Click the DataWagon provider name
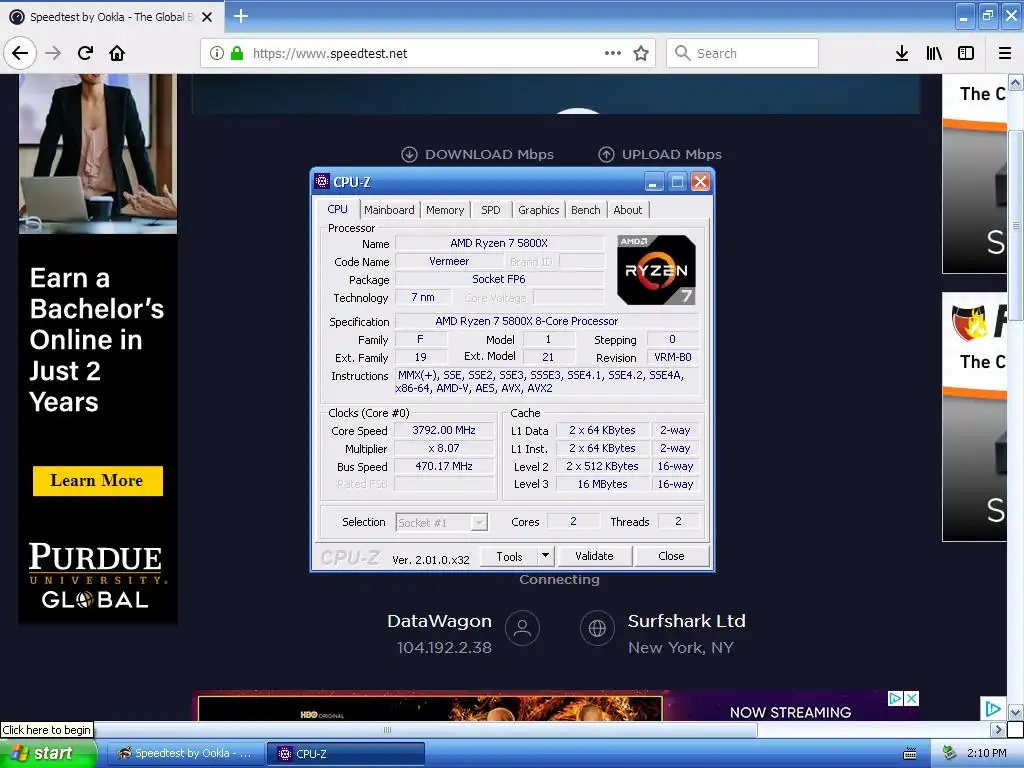The image size is (1024, 768). [440, 621]
